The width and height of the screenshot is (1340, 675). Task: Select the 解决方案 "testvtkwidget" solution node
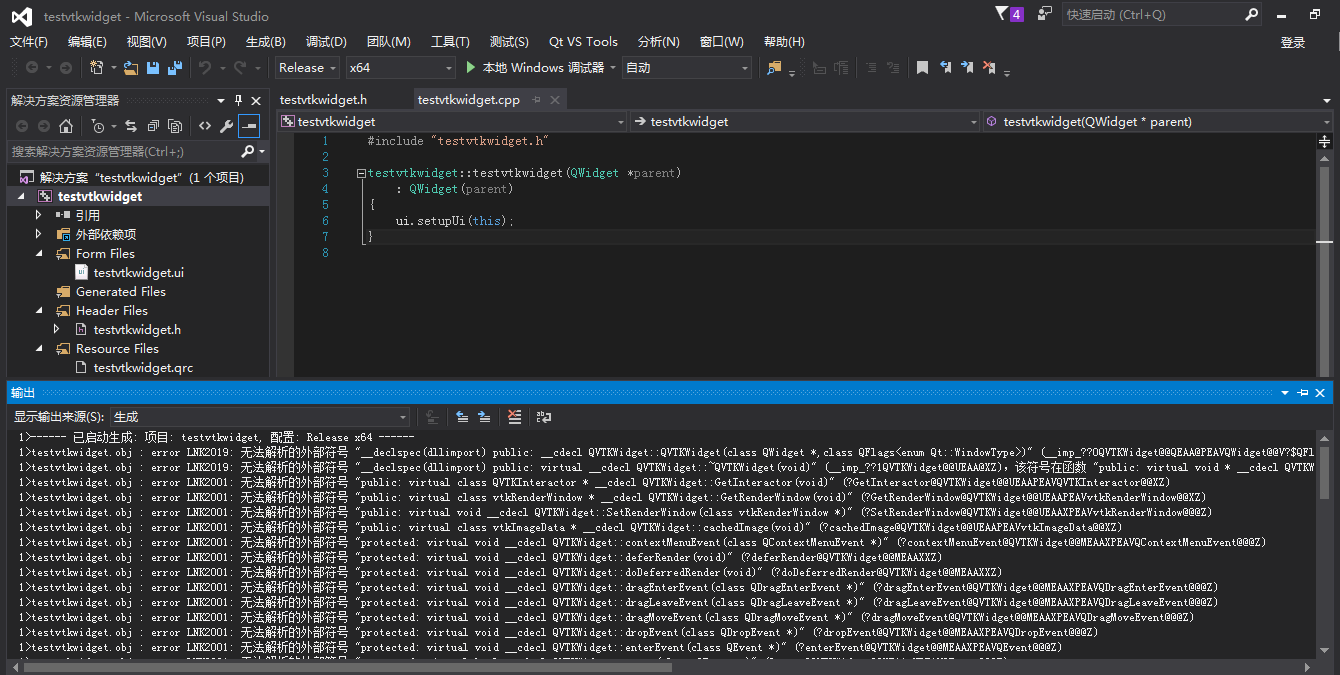click(x=141, y=177)
